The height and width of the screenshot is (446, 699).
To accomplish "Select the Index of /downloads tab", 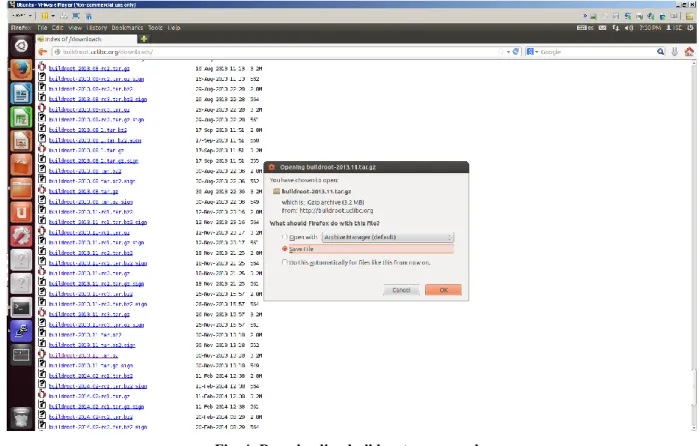I will pos(87,39).
